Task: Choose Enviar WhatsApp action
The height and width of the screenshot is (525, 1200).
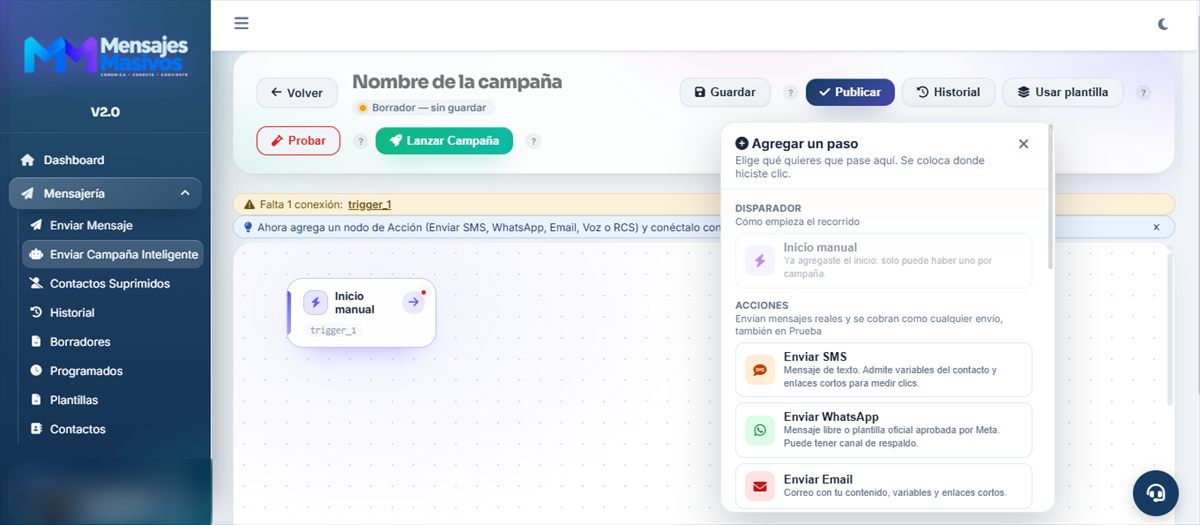Action: (883, 430)
